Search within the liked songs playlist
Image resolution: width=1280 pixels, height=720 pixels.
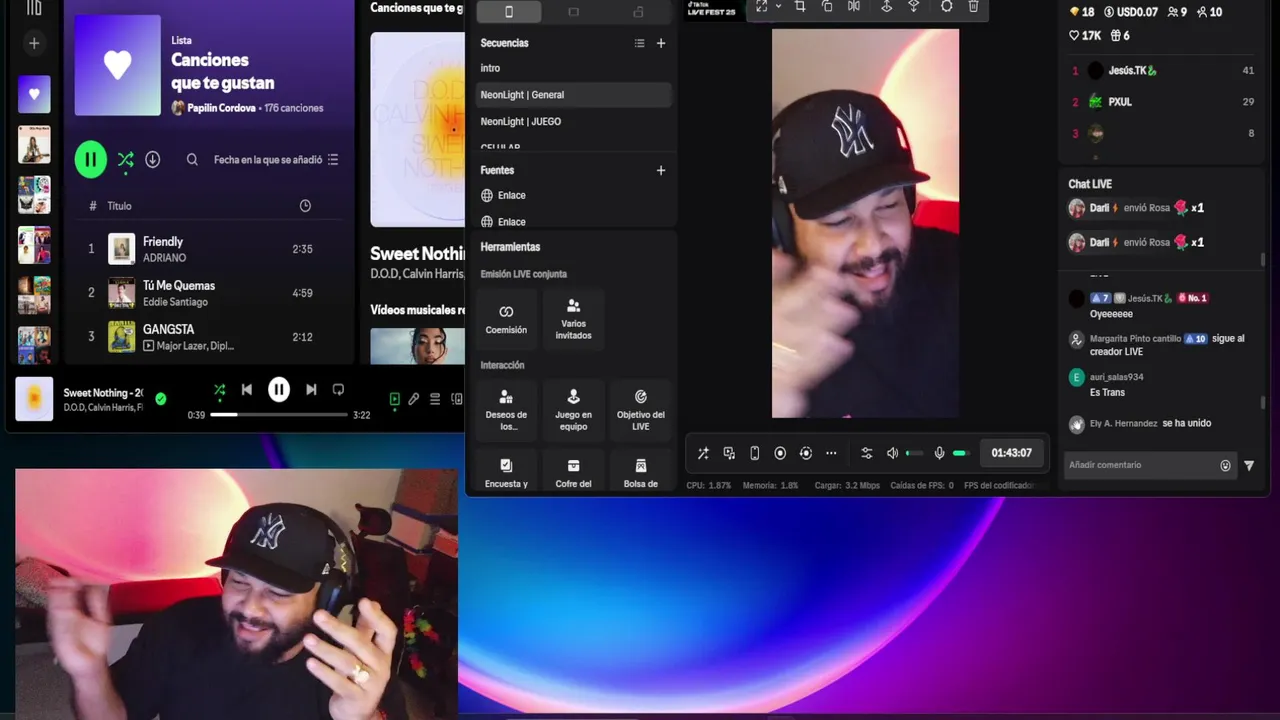192,159
